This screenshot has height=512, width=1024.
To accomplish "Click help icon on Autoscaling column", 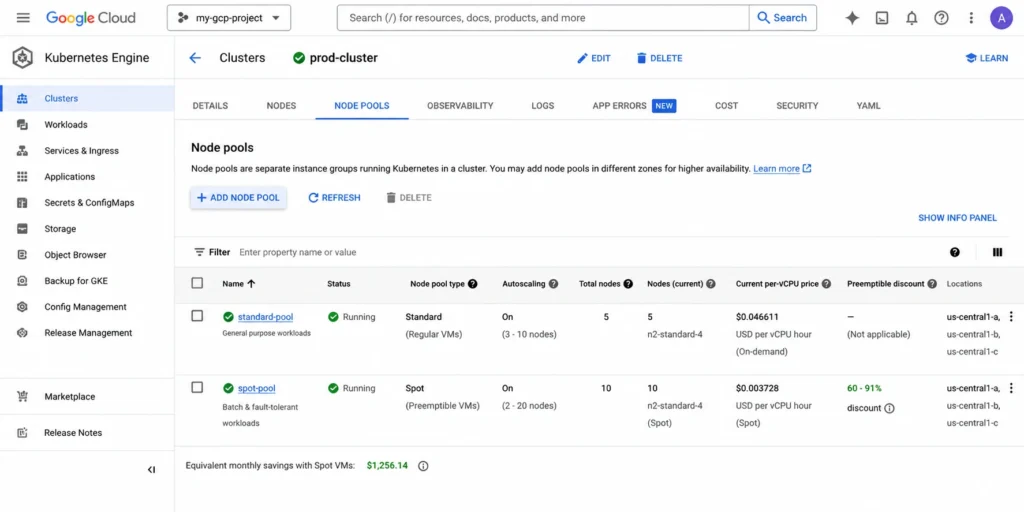I will (x=553, y=284).
